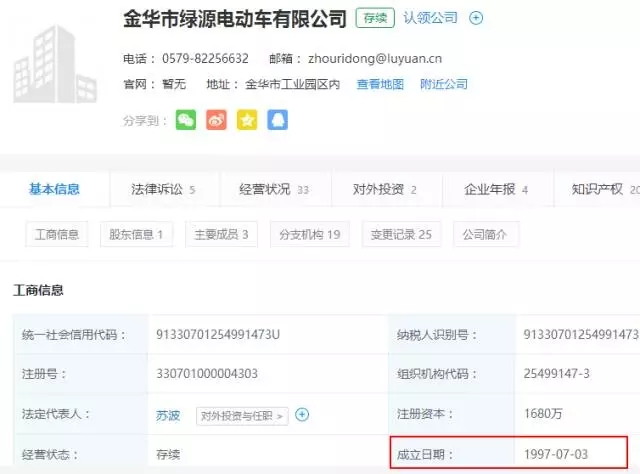Viewport: 640px width, 474px height.
Task: Select 工商信息 sub-section button
Action: [57, 234]
